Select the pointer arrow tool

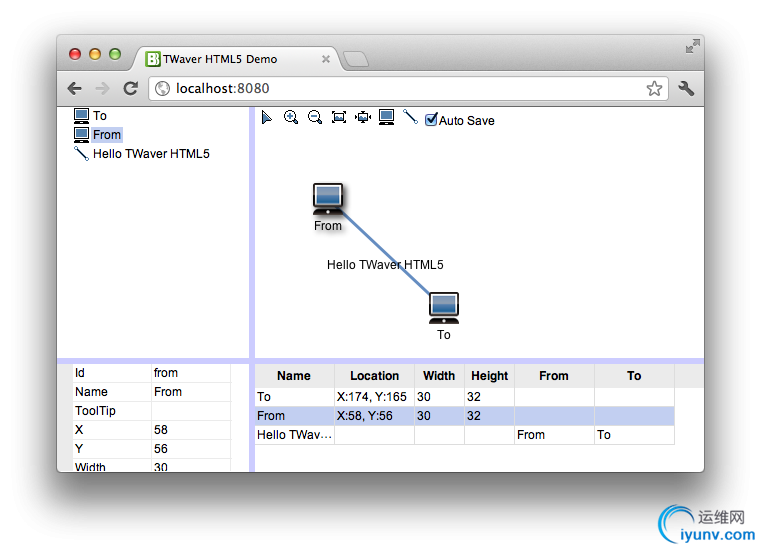coord(266,117)
